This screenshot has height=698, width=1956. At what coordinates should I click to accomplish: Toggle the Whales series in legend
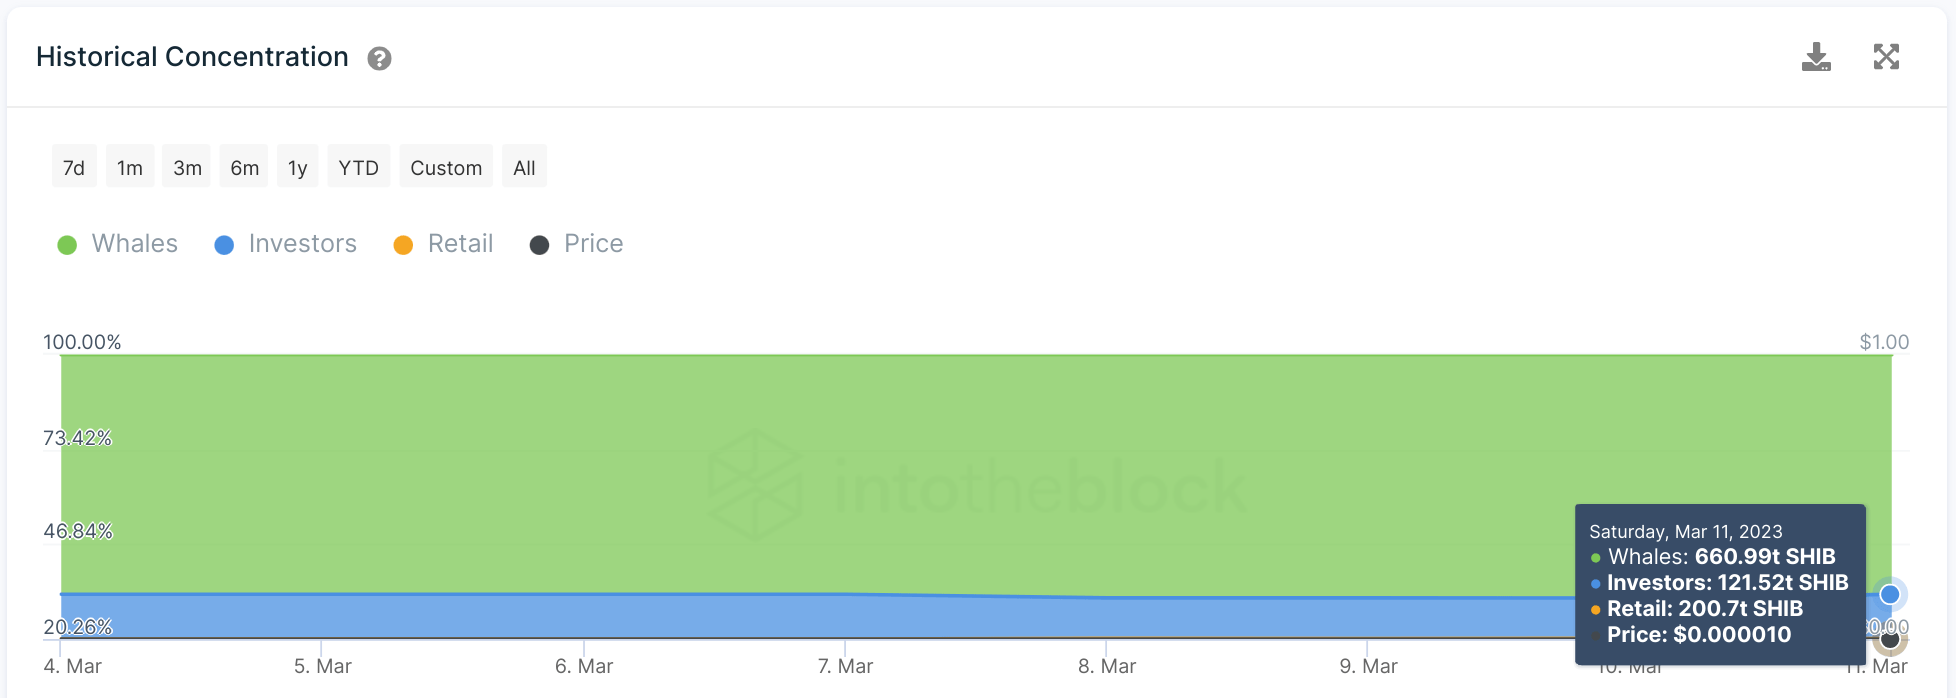[x=134, y=244]
